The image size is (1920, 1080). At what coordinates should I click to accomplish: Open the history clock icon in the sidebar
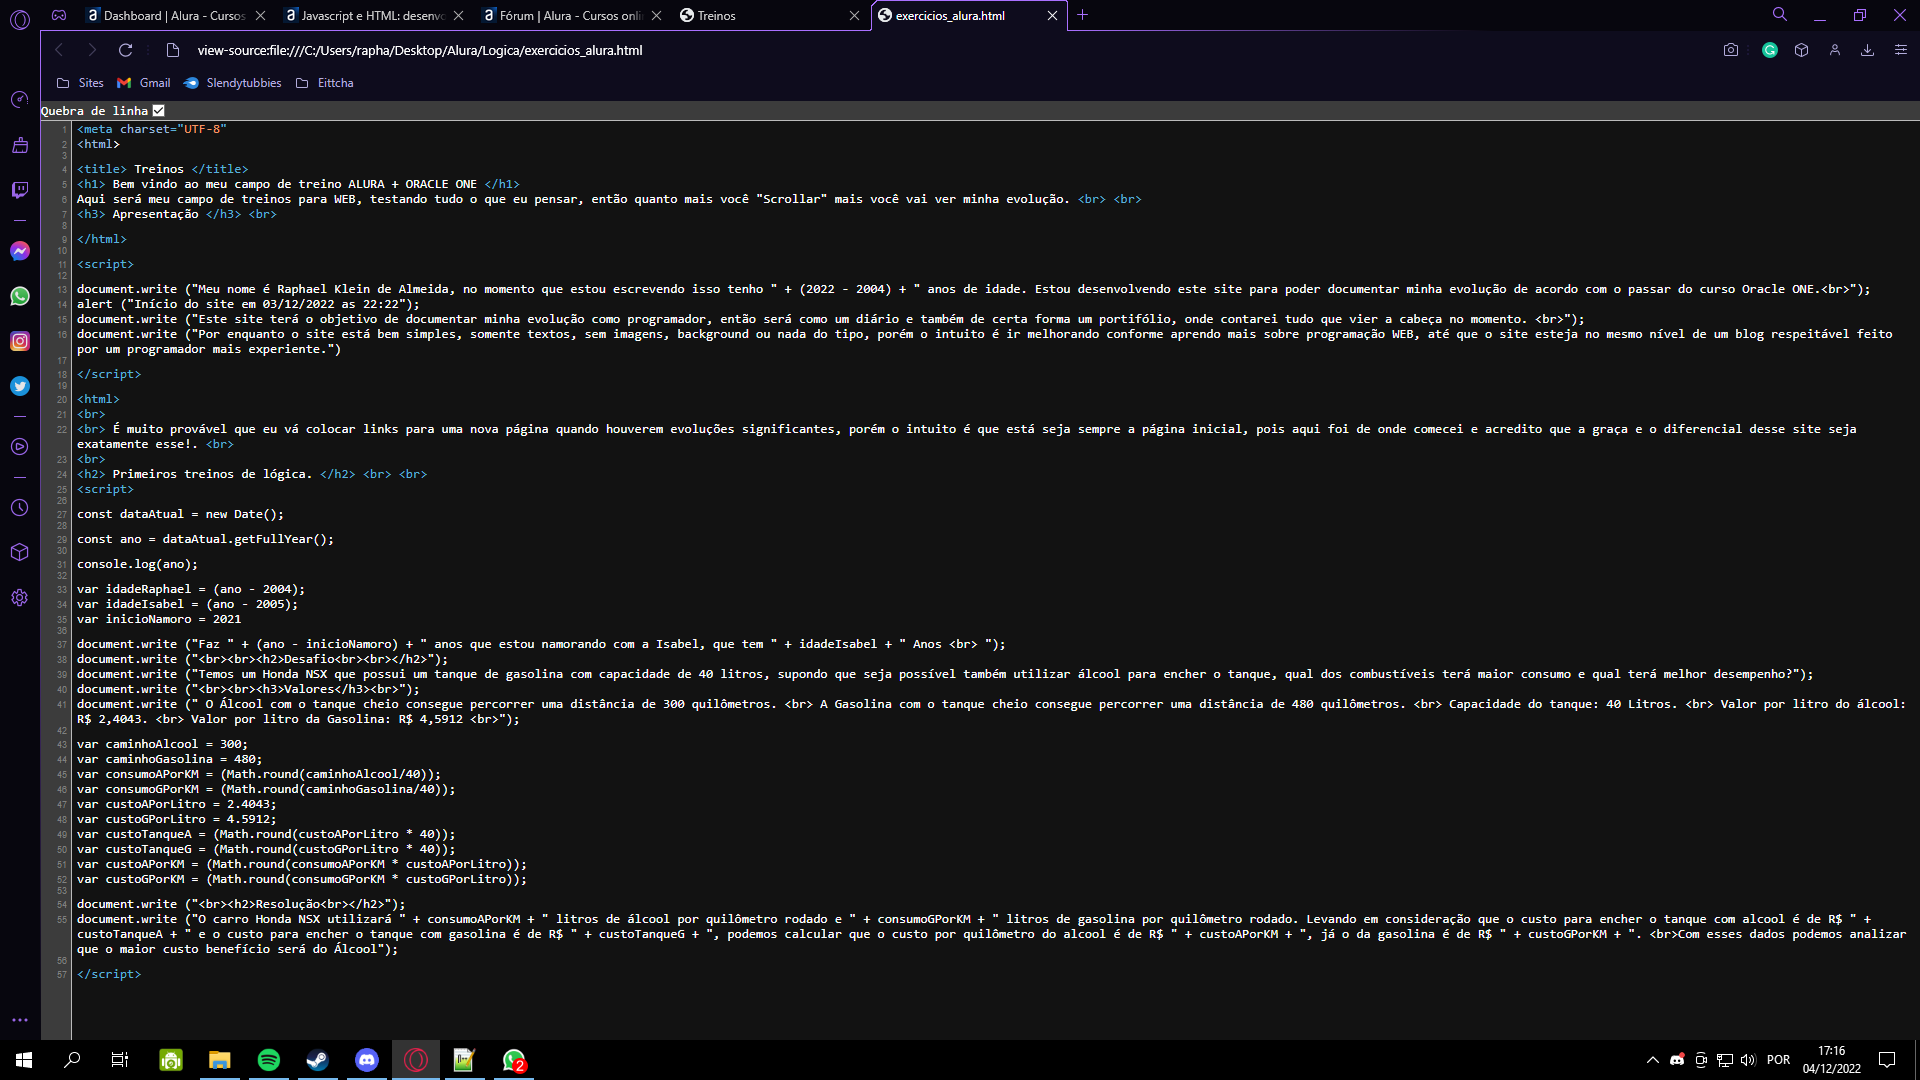point(20,508)
